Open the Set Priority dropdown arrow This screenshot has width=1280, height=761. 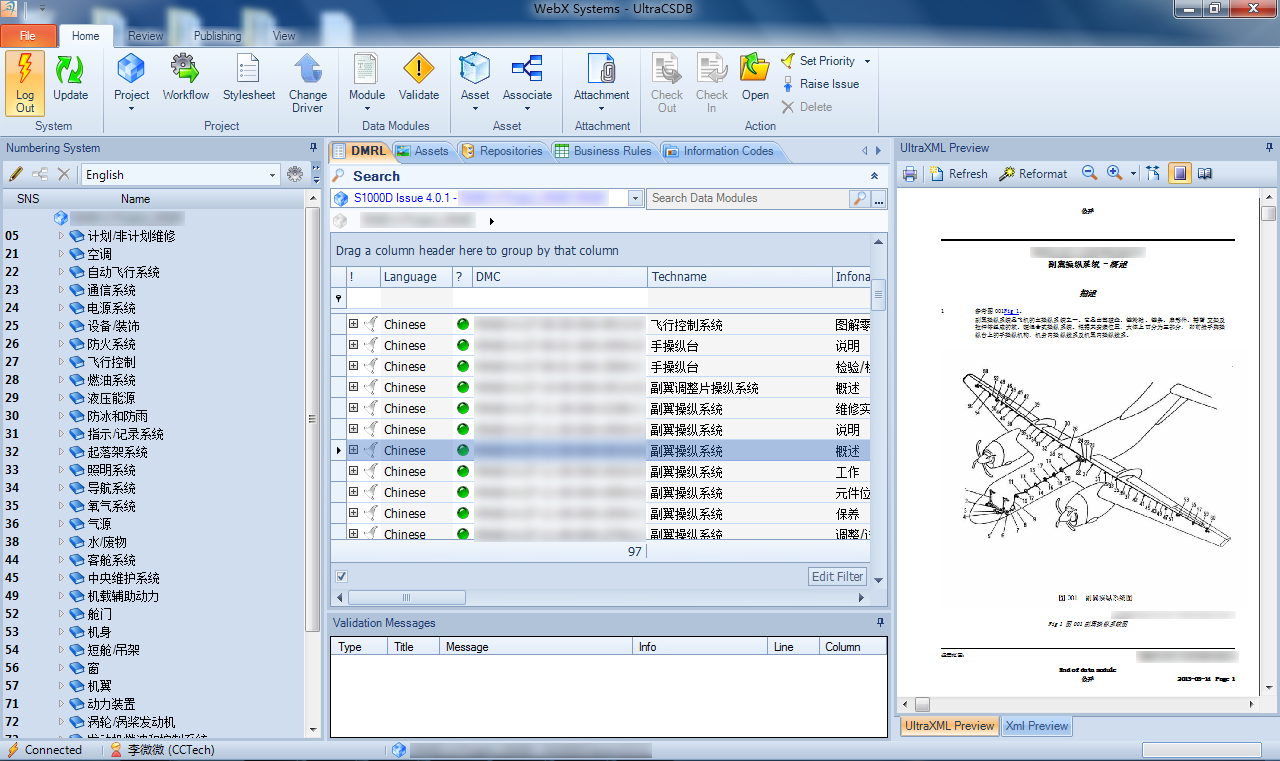click(x=867, y=61)
